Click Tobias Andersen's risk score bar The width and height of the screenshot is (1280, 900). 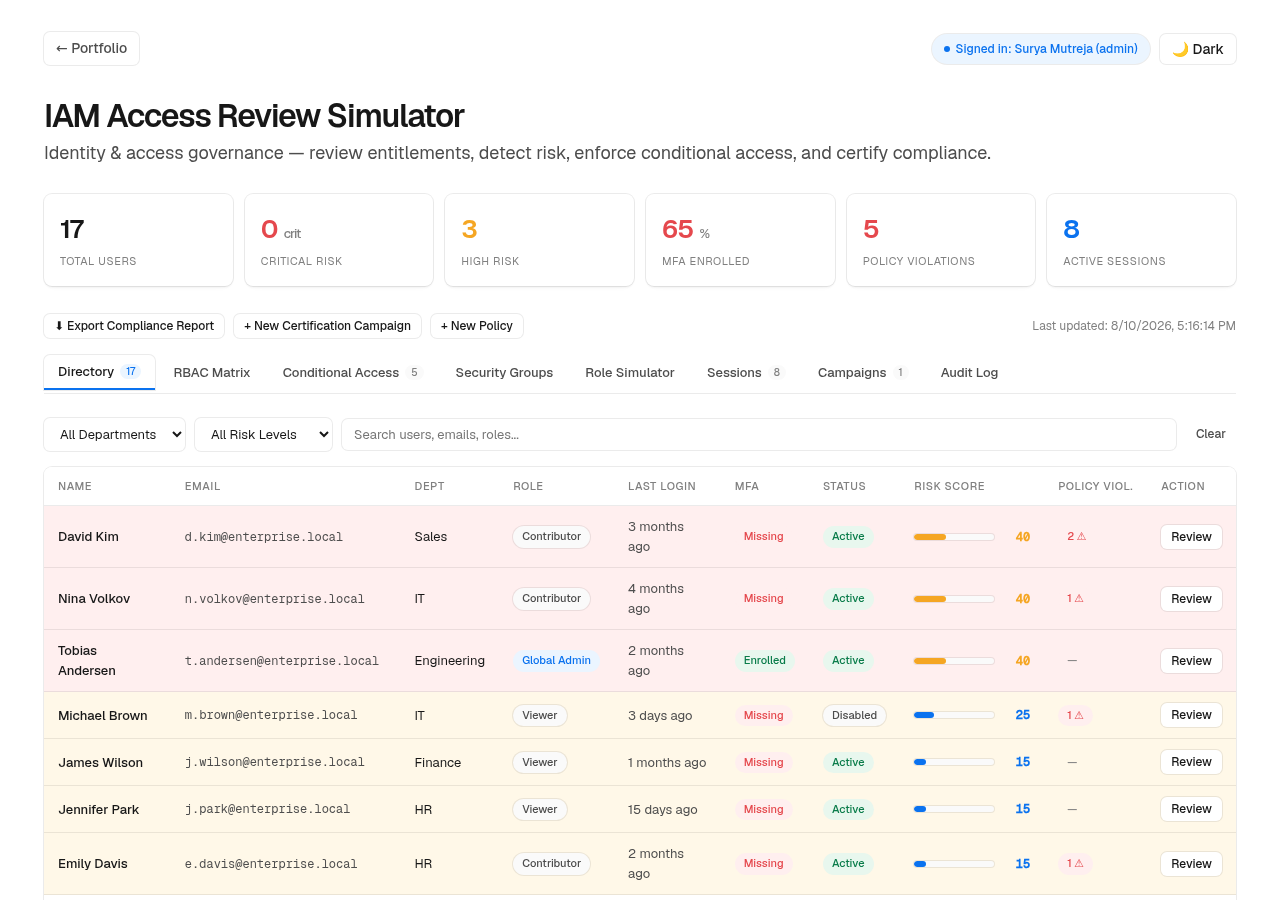954,661
